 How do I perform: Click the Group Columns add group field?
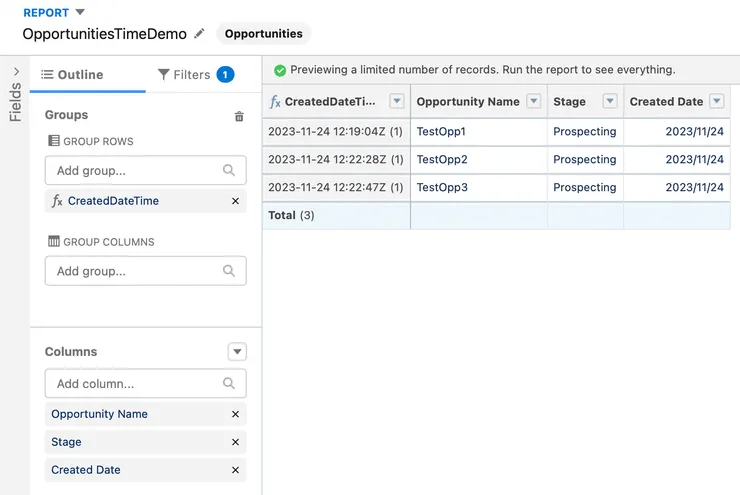coord(135,271)
